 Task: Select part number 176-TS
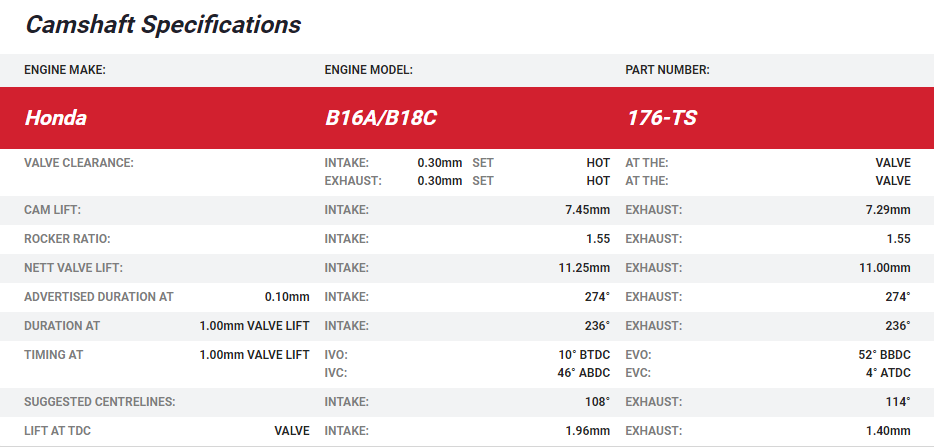(661, 118)
